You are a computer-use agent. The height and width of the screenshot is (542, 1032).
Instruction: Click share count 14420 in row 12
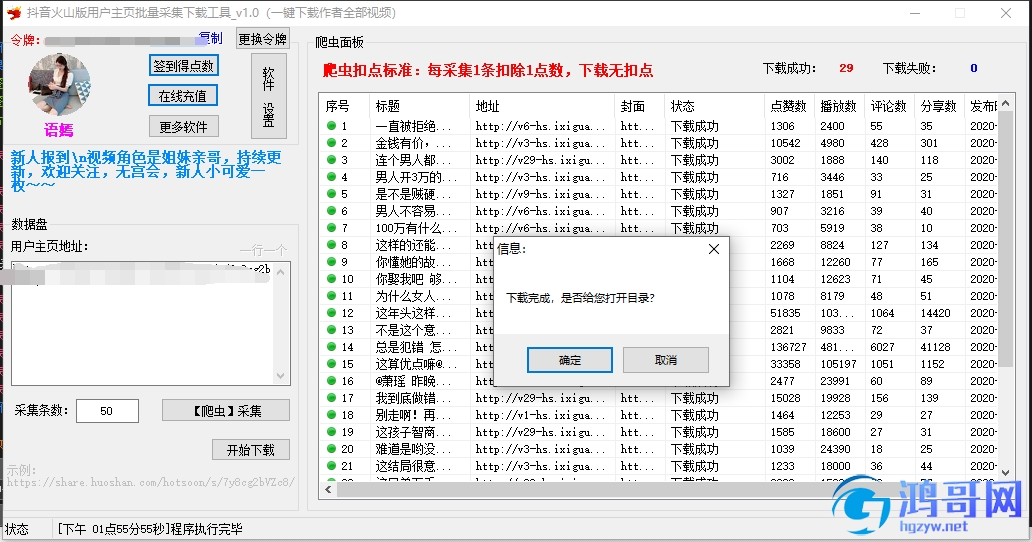[x=935, y=313]
